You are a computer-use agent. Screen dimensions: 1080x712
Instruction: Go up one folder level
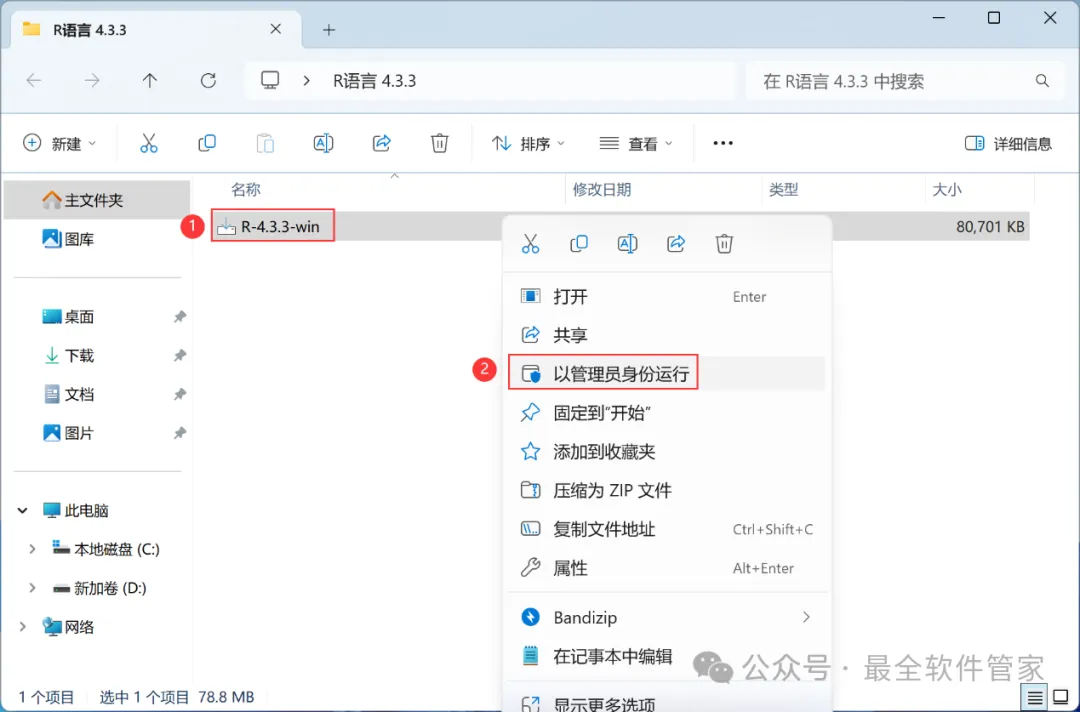pos(149,81)
